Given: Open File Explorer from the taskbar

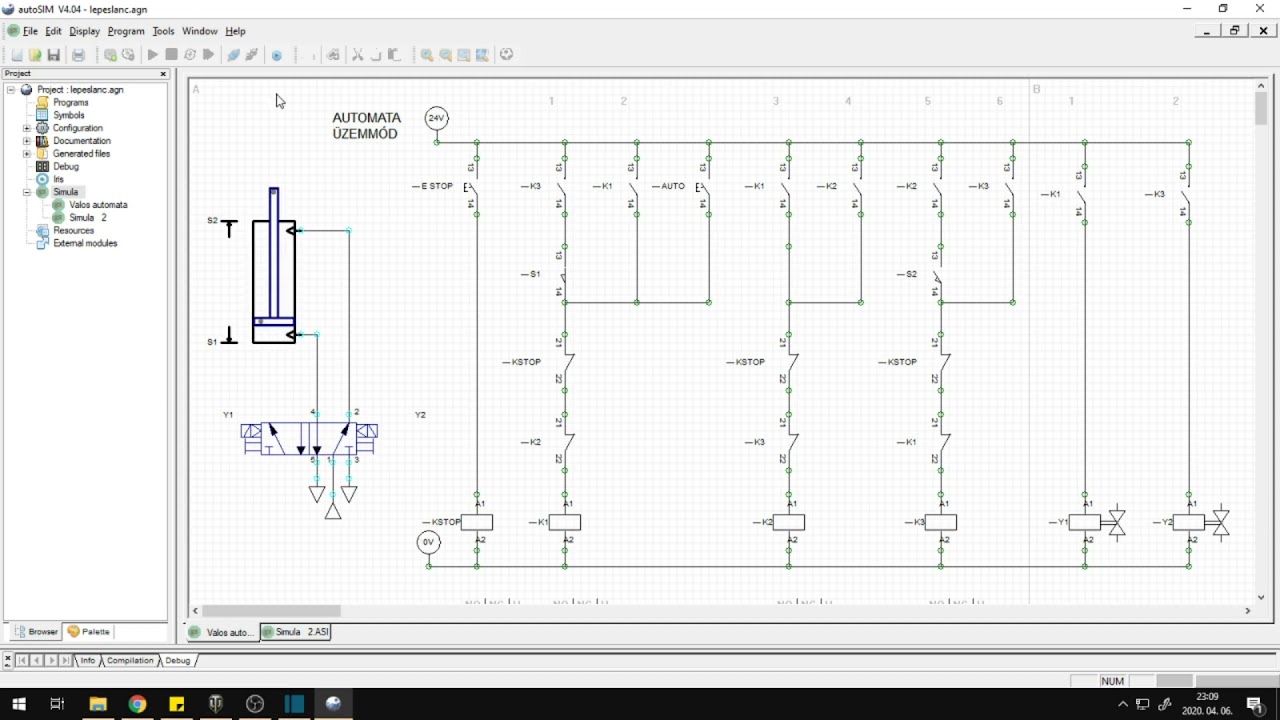Looking at the screenshot, I should (98, 704).
